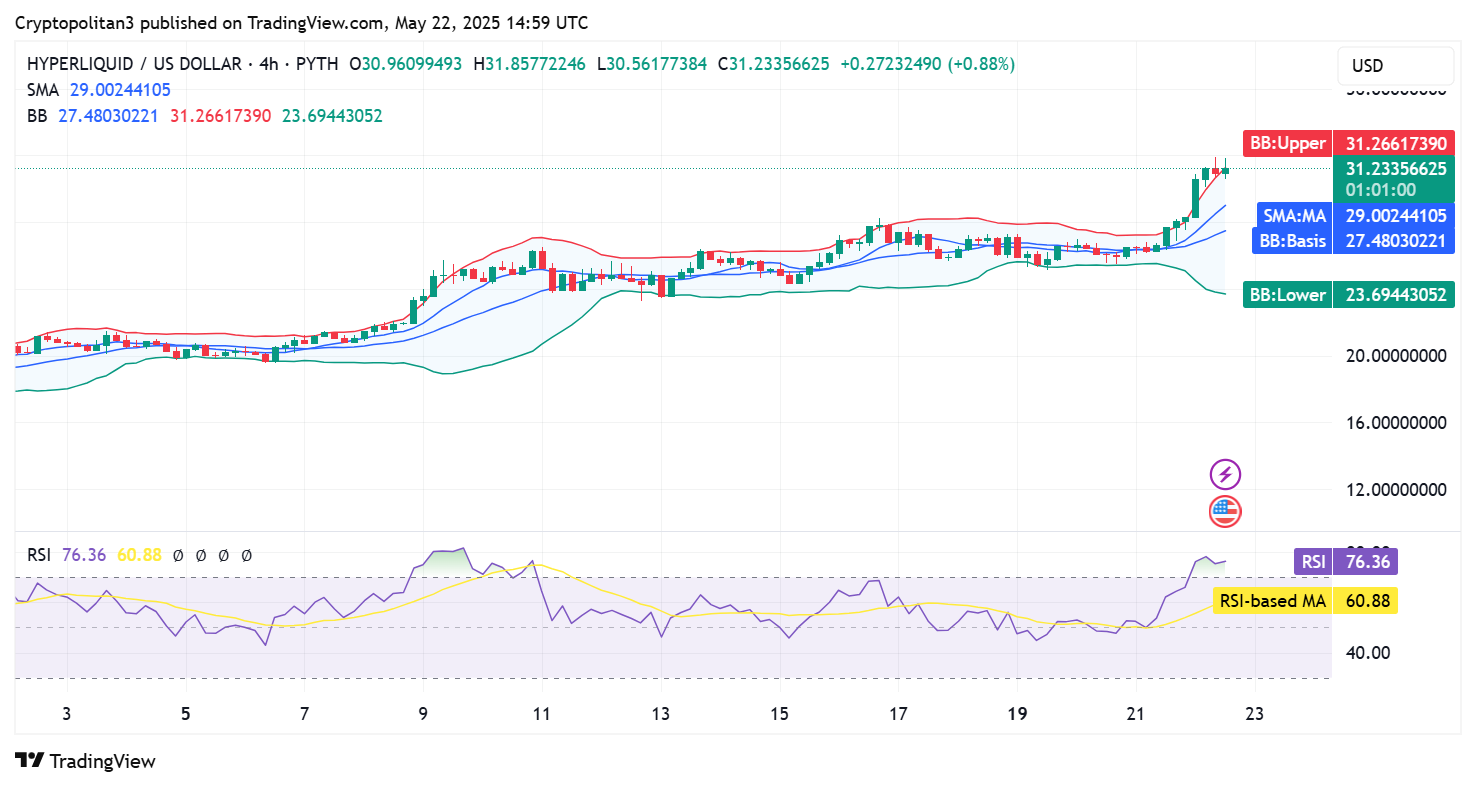Click the purple RSI axis label
1476x787 pixels.
coord(1346,562)
